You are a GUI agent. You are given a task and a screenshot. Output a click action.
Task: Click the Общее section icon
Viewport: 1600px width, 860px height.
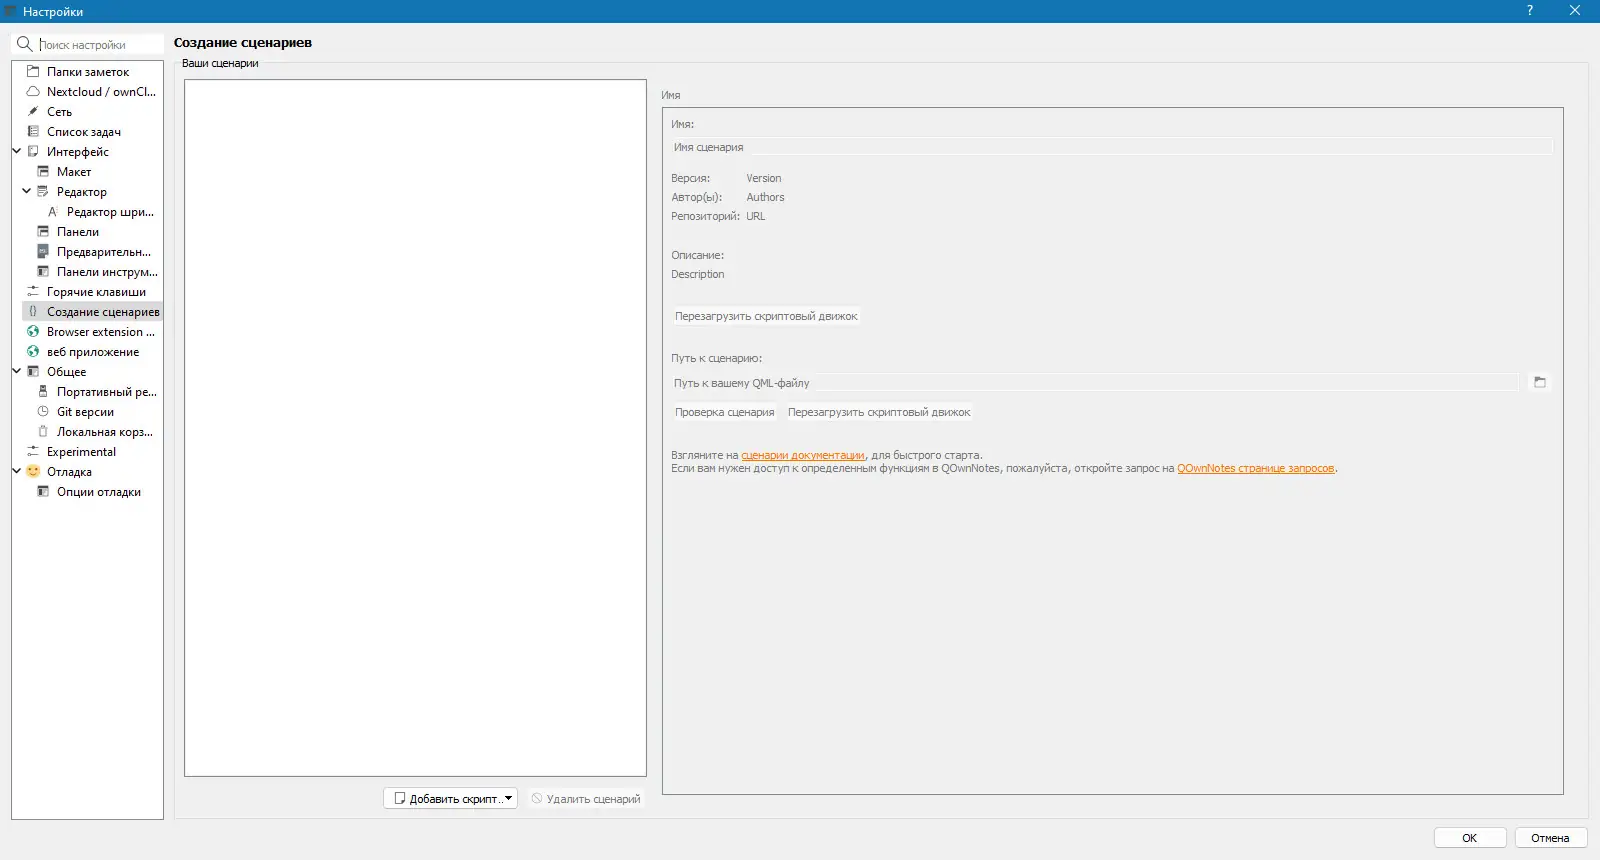33,372
